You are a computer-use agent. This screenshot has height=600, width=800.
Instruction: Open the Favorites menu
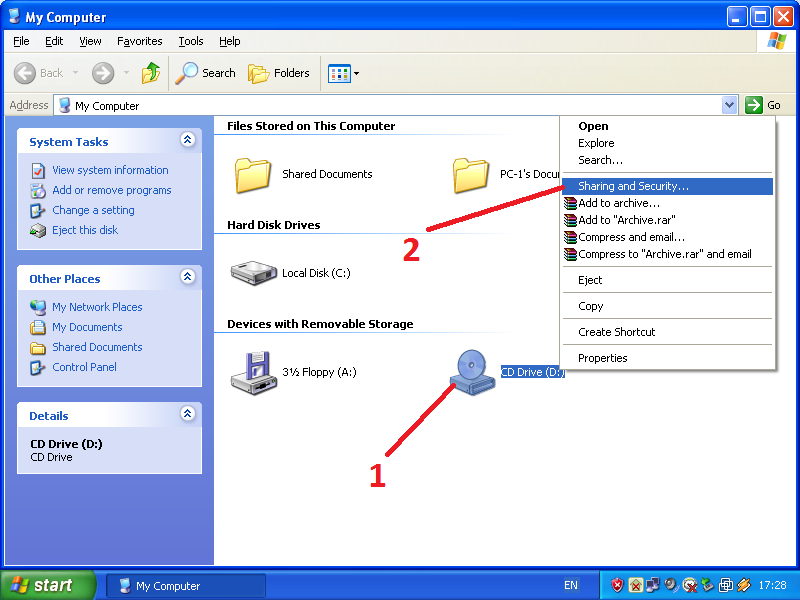pyautogui.click(x=139, y=41)
